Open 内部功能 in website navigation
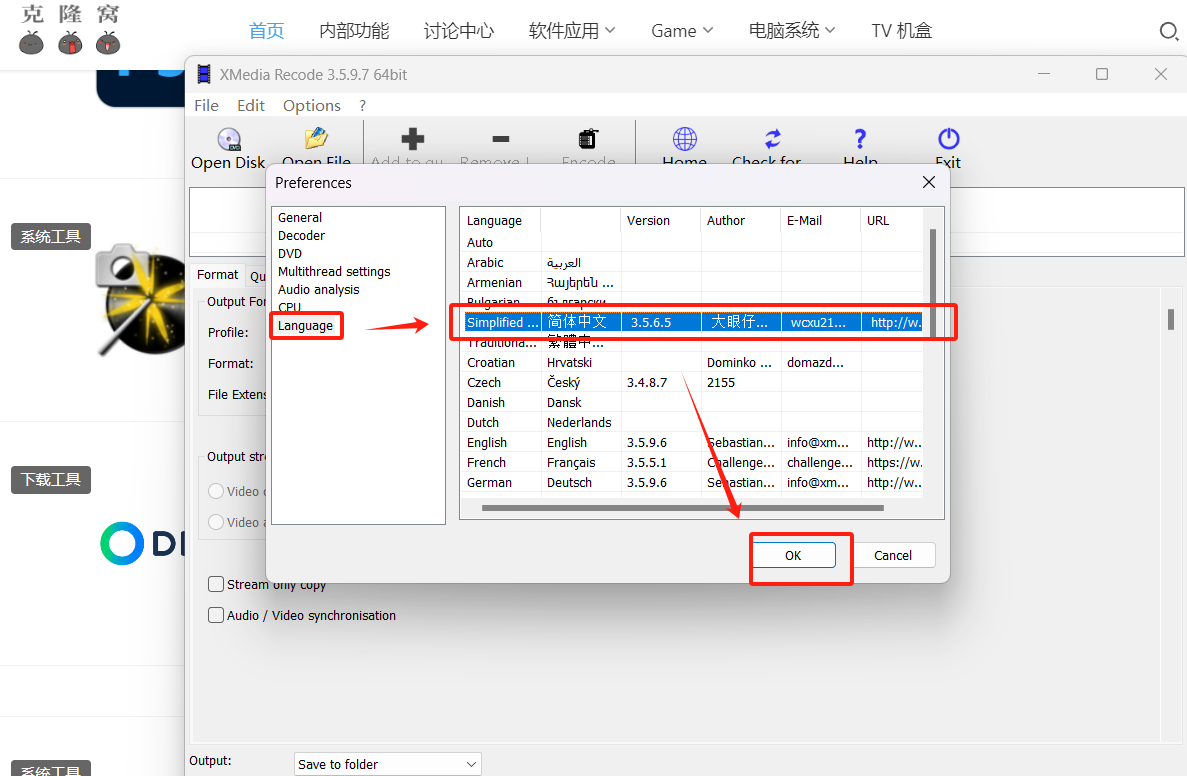 [354, 31]
